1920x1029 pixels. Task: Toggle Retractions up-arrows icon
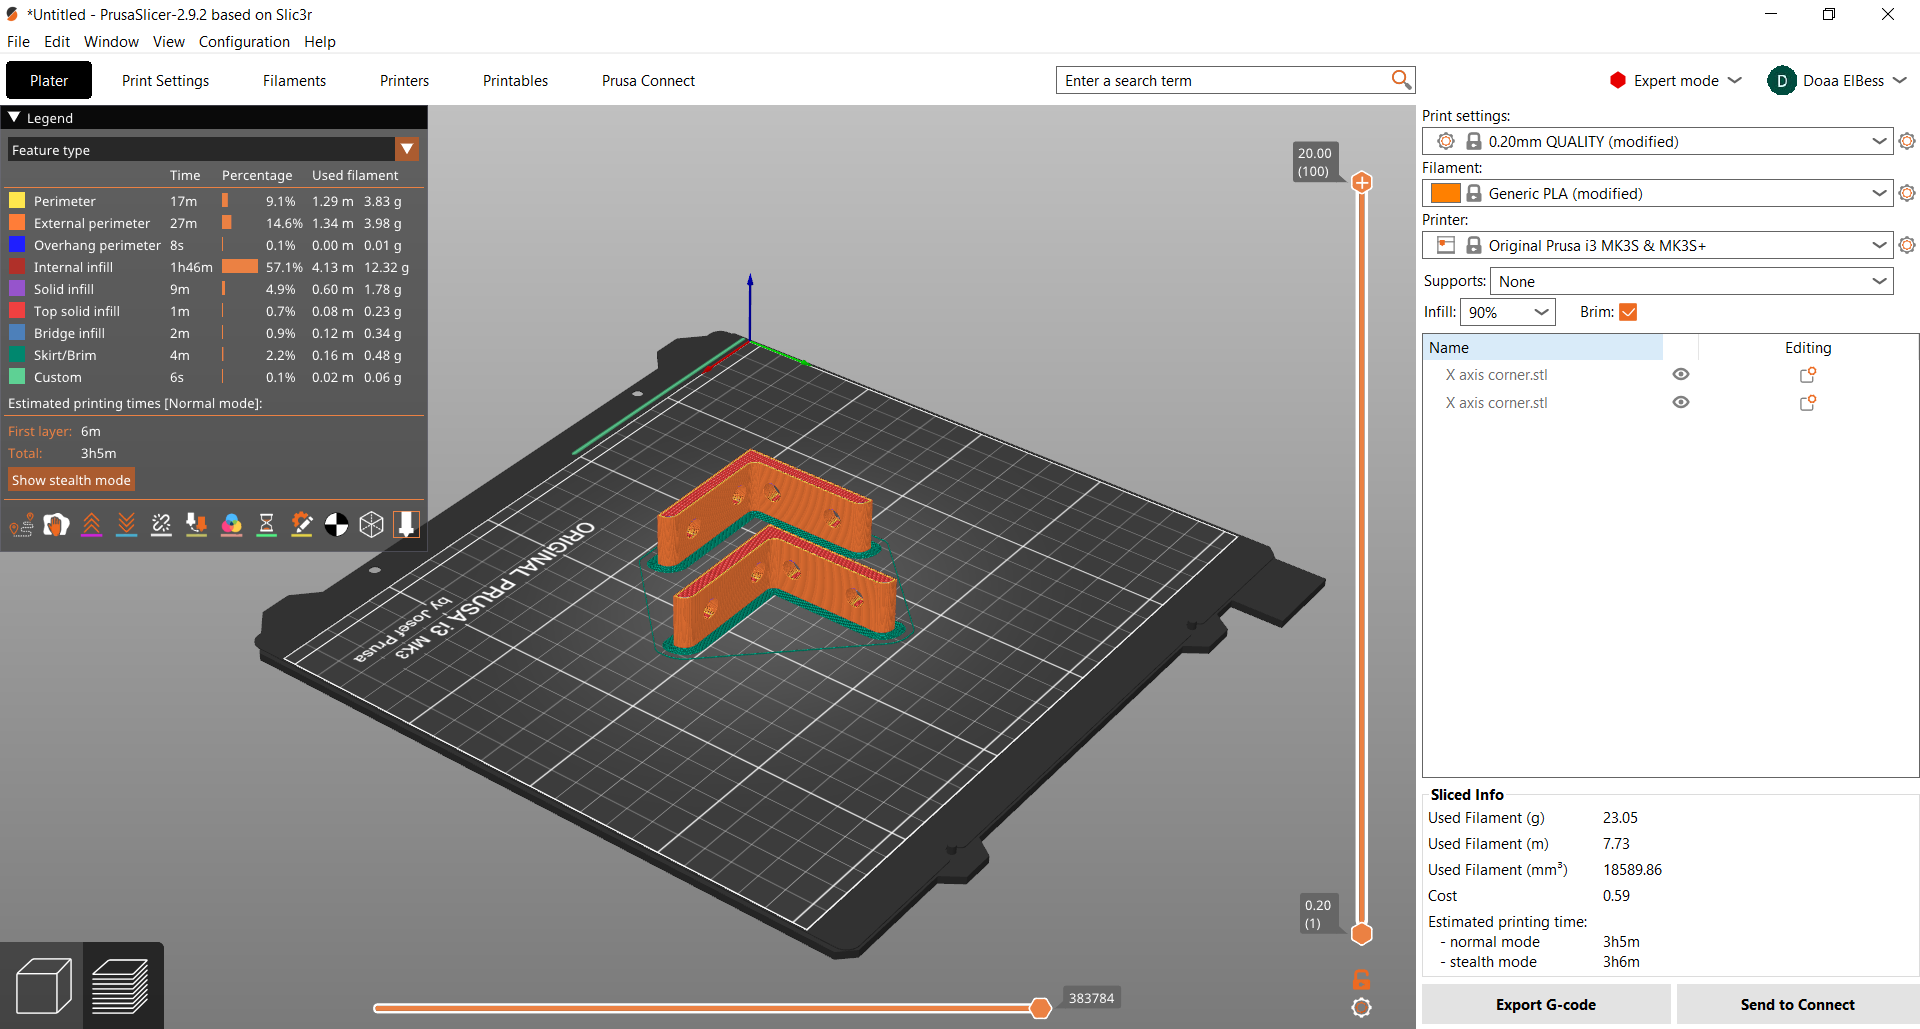92,524
